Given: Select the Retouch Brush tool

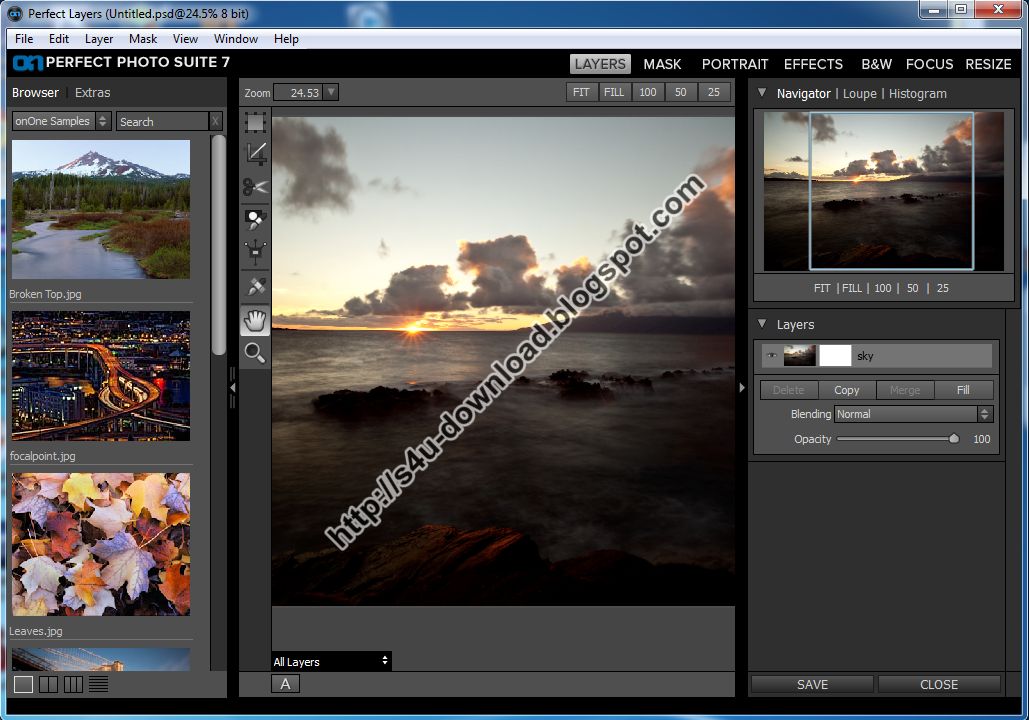Looking at the screenshot, I should coord(255,286).
